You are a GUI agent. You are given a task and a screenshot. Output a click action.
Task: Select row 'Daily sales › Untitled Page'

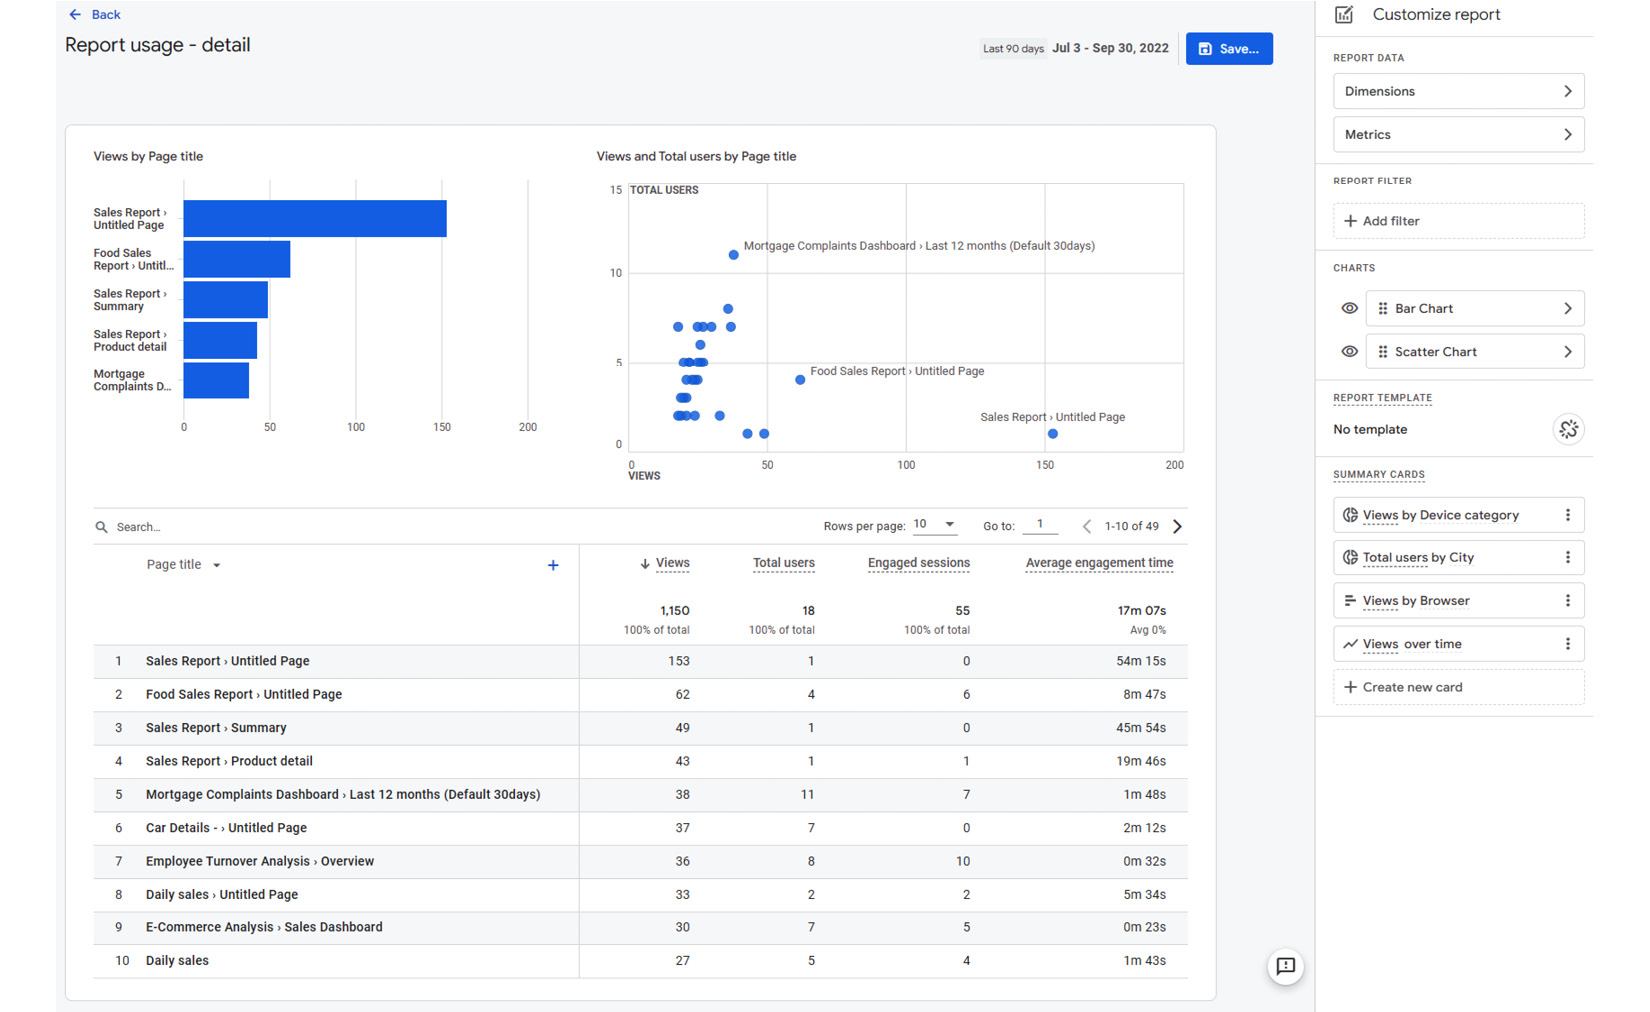pos(640,895)
